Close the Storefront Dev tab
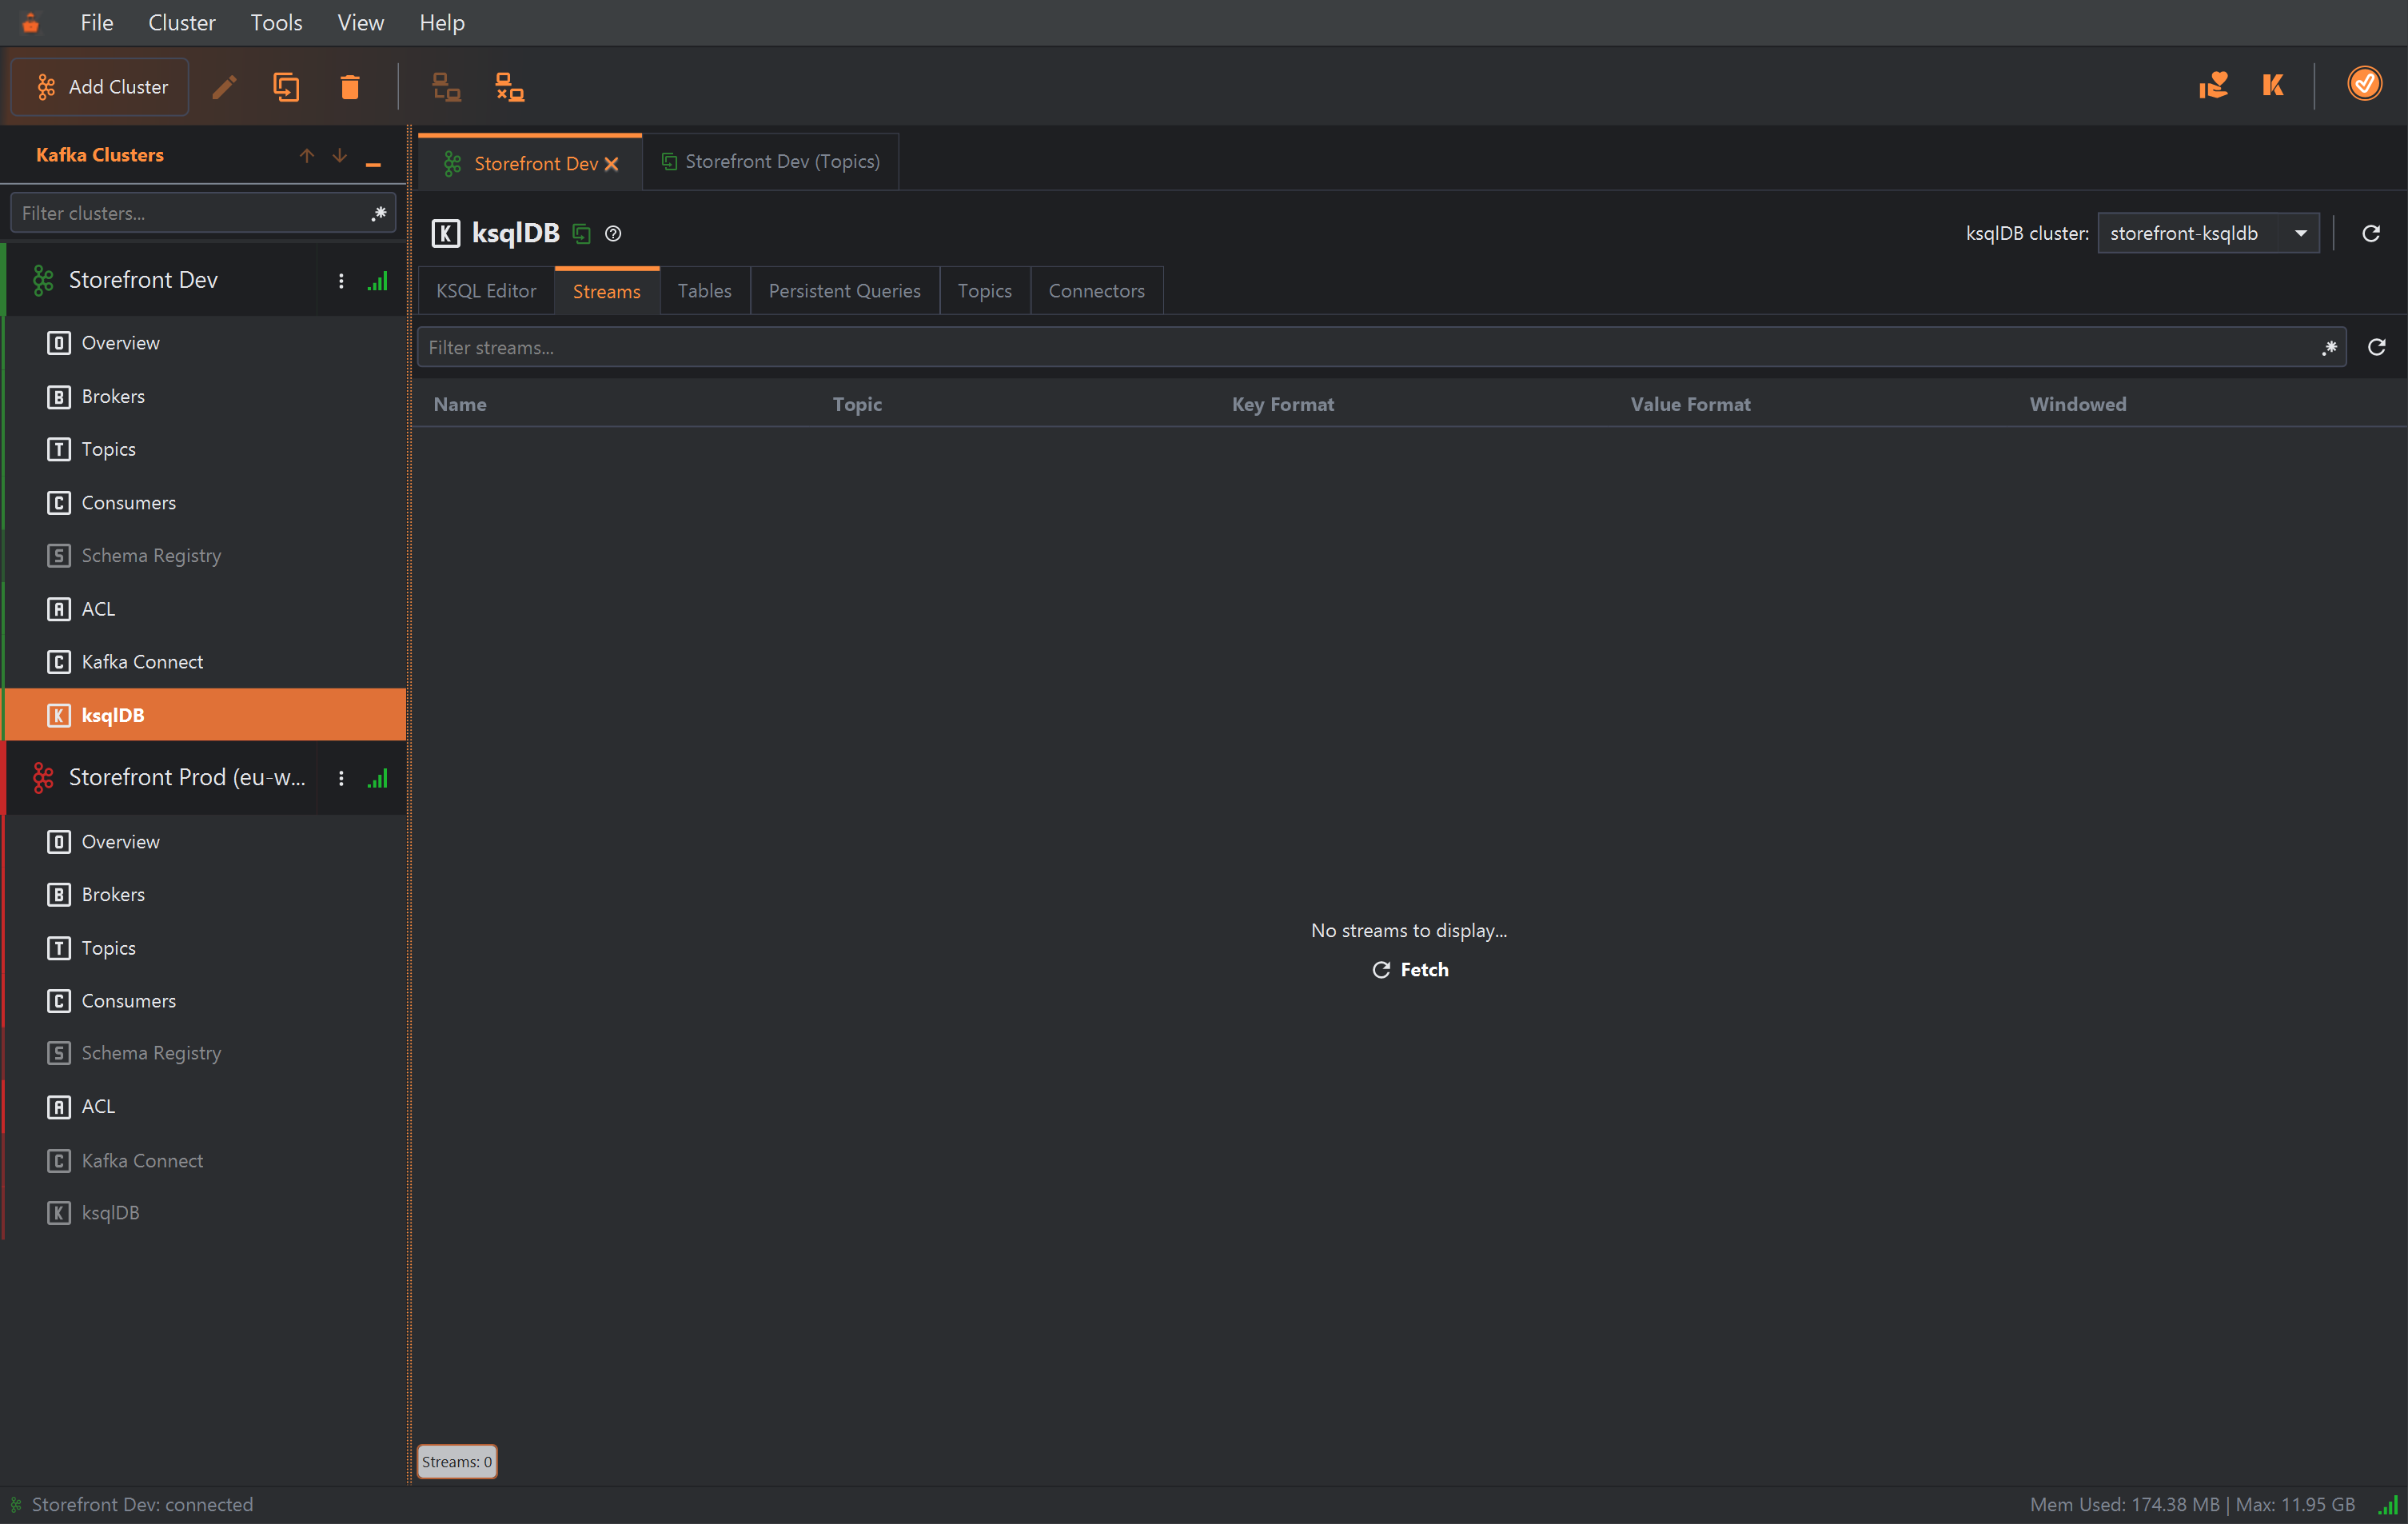 pos(611,164)
